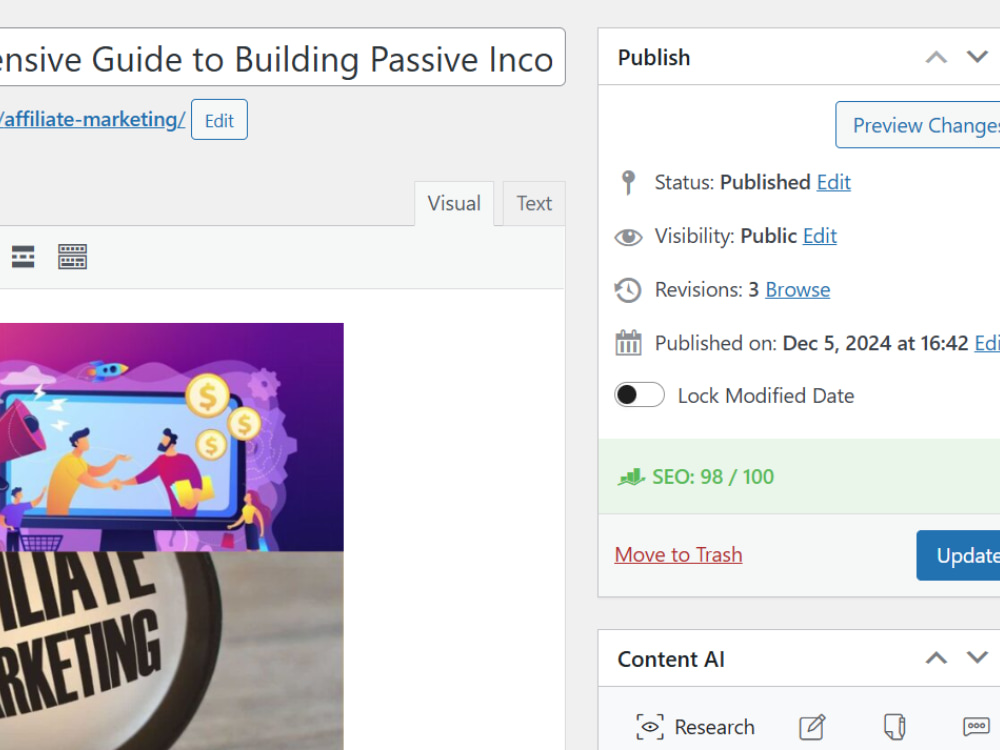
Task: Click the SEO score chart icon
Action: coord(631,476)
